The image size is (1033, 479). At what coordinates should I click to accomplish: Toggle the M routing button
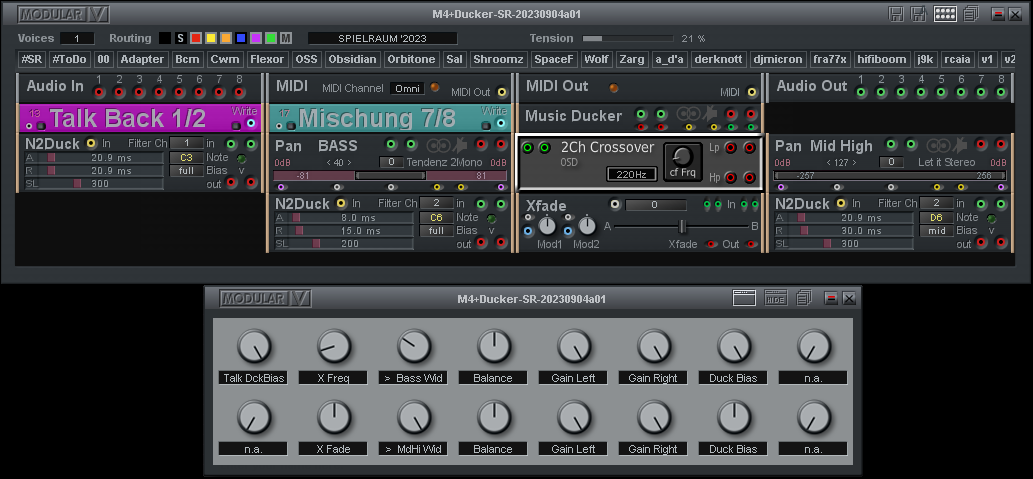click(x=287, y=38)
